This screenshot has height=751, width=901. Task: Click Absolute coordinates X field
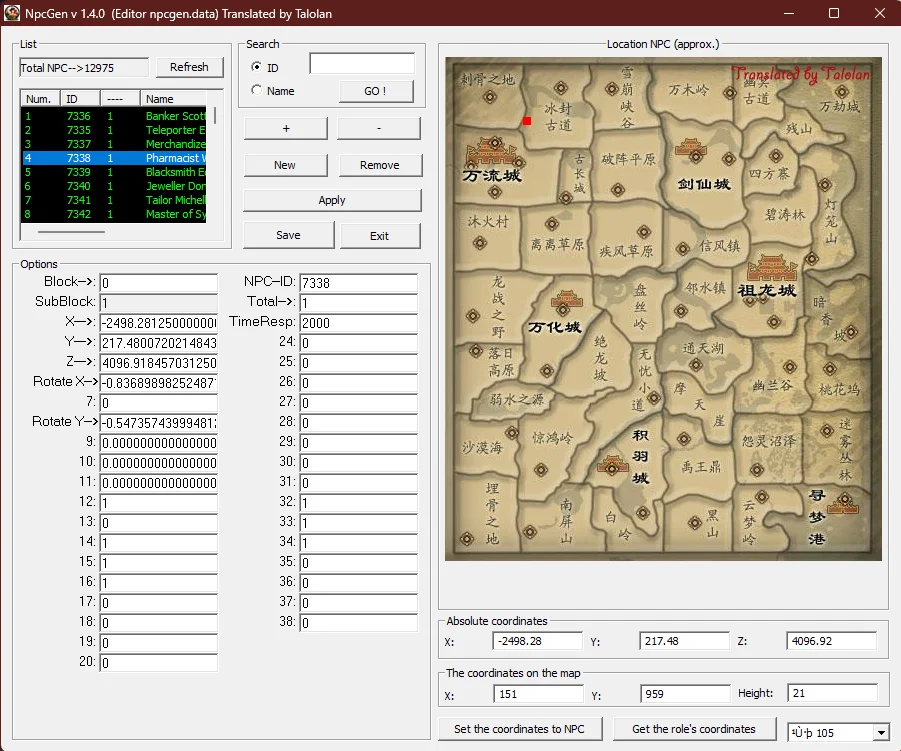tap(538, 641)
